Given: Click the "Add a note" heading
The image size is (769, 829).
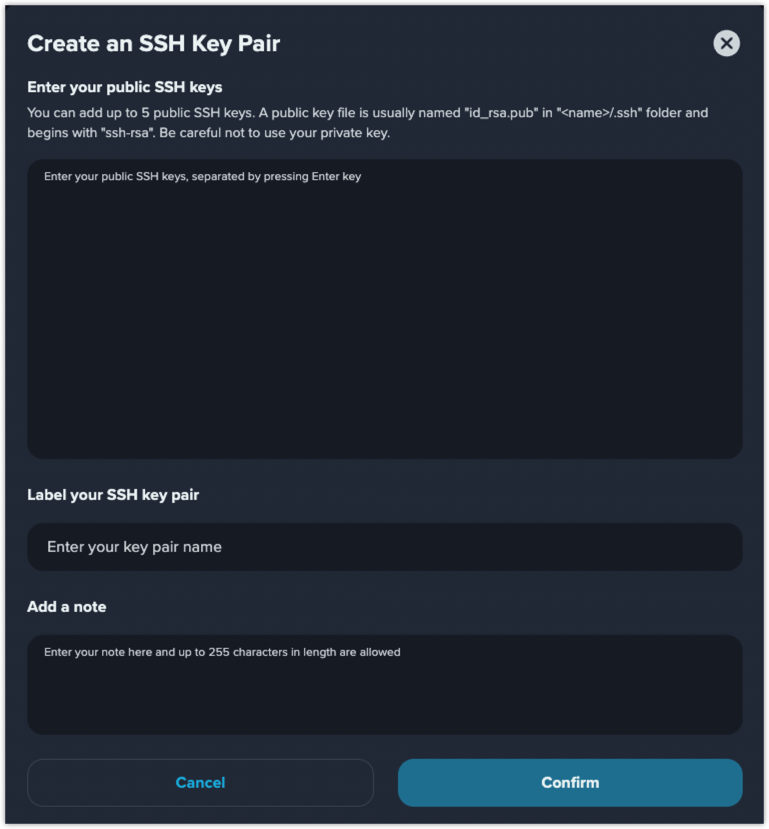Looking at the screenshot, I should pos(67,606).
